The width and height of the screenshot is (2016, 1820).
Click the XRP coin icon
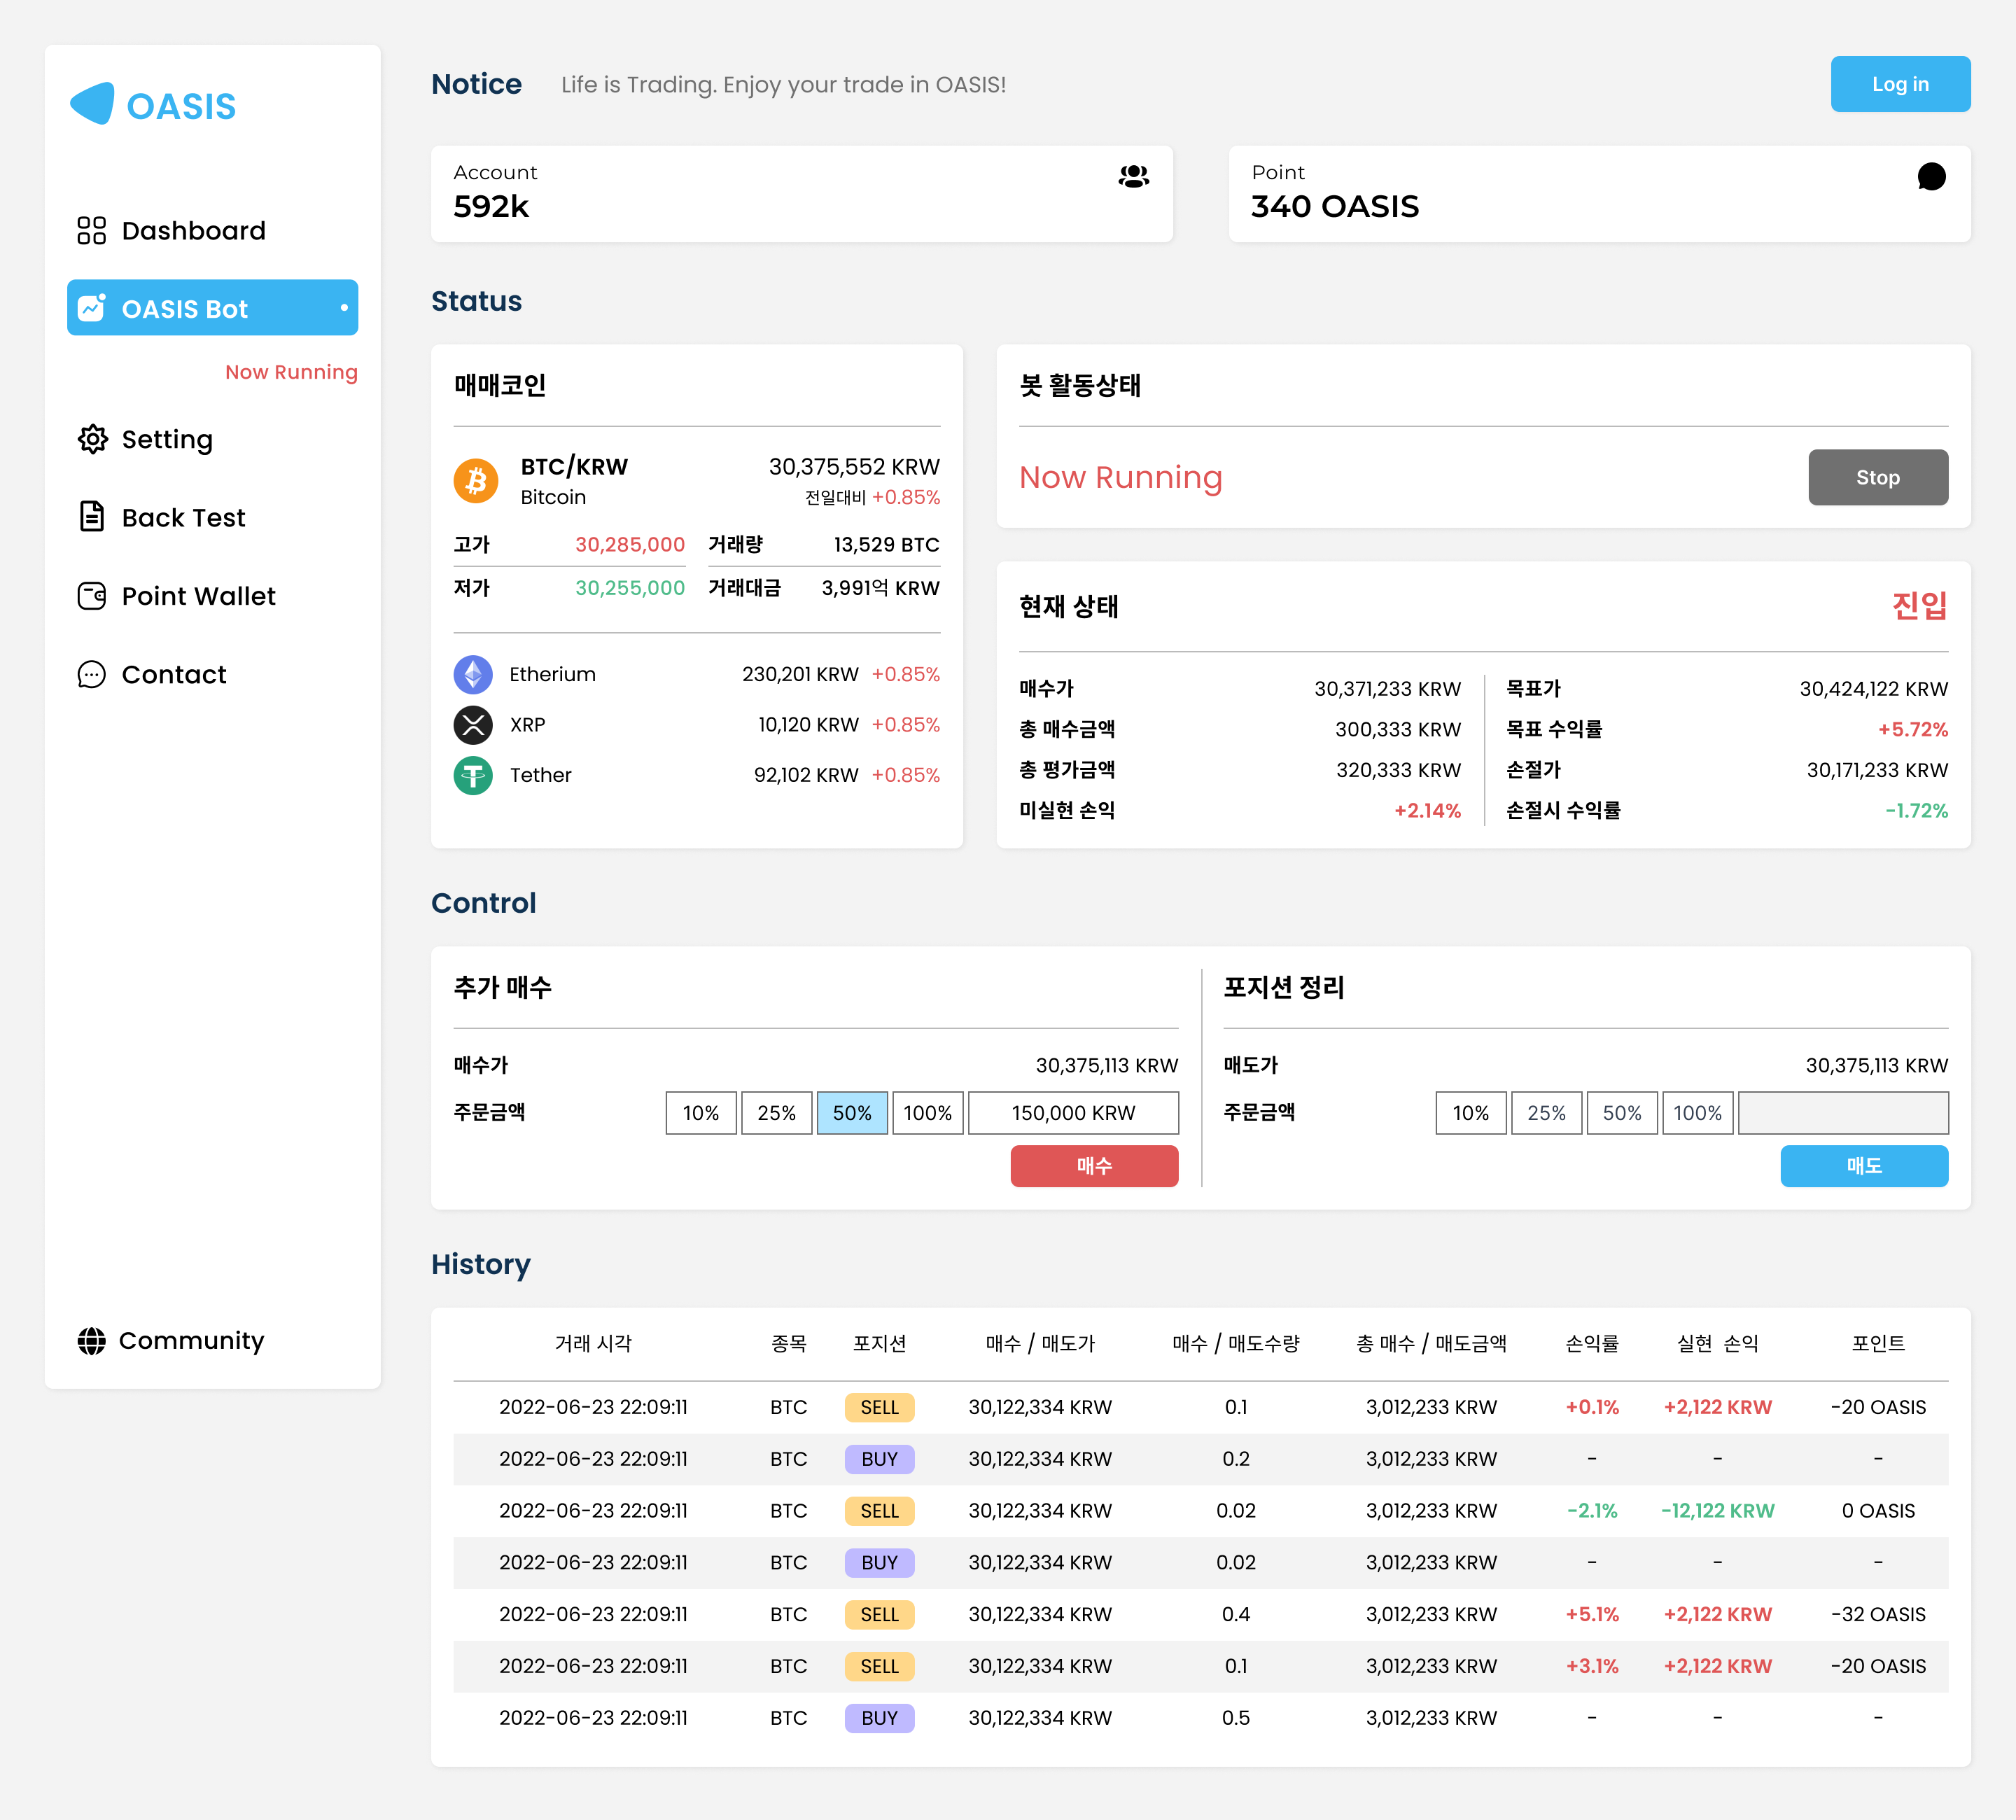coord(473,725)
